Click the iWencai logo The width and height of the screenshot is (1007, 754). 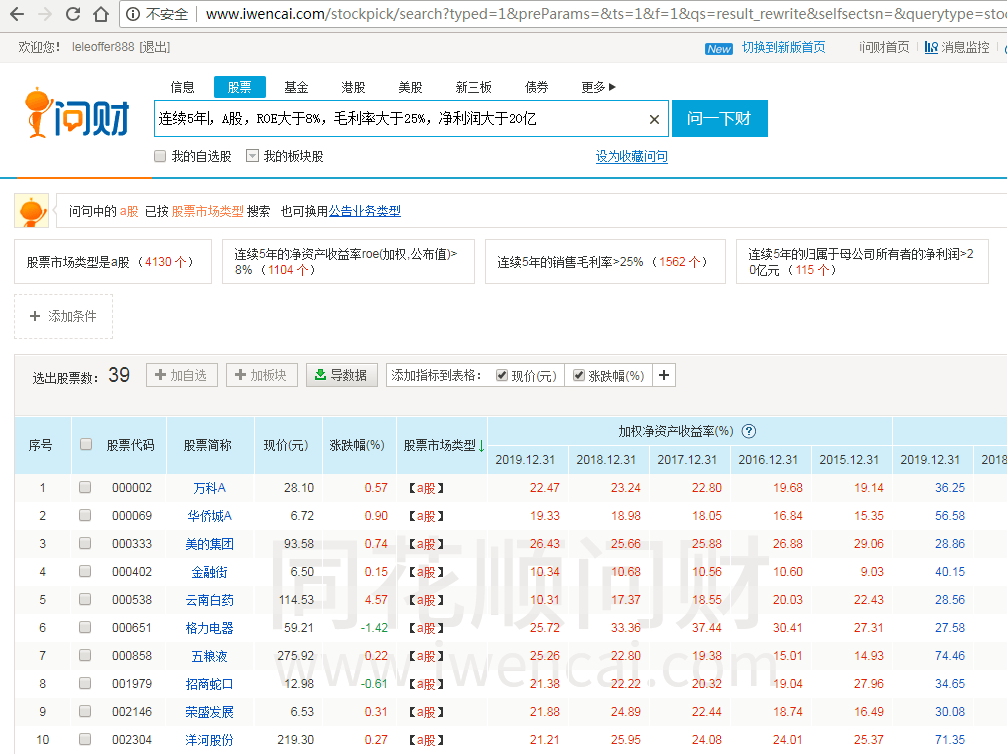pos(77,114)
